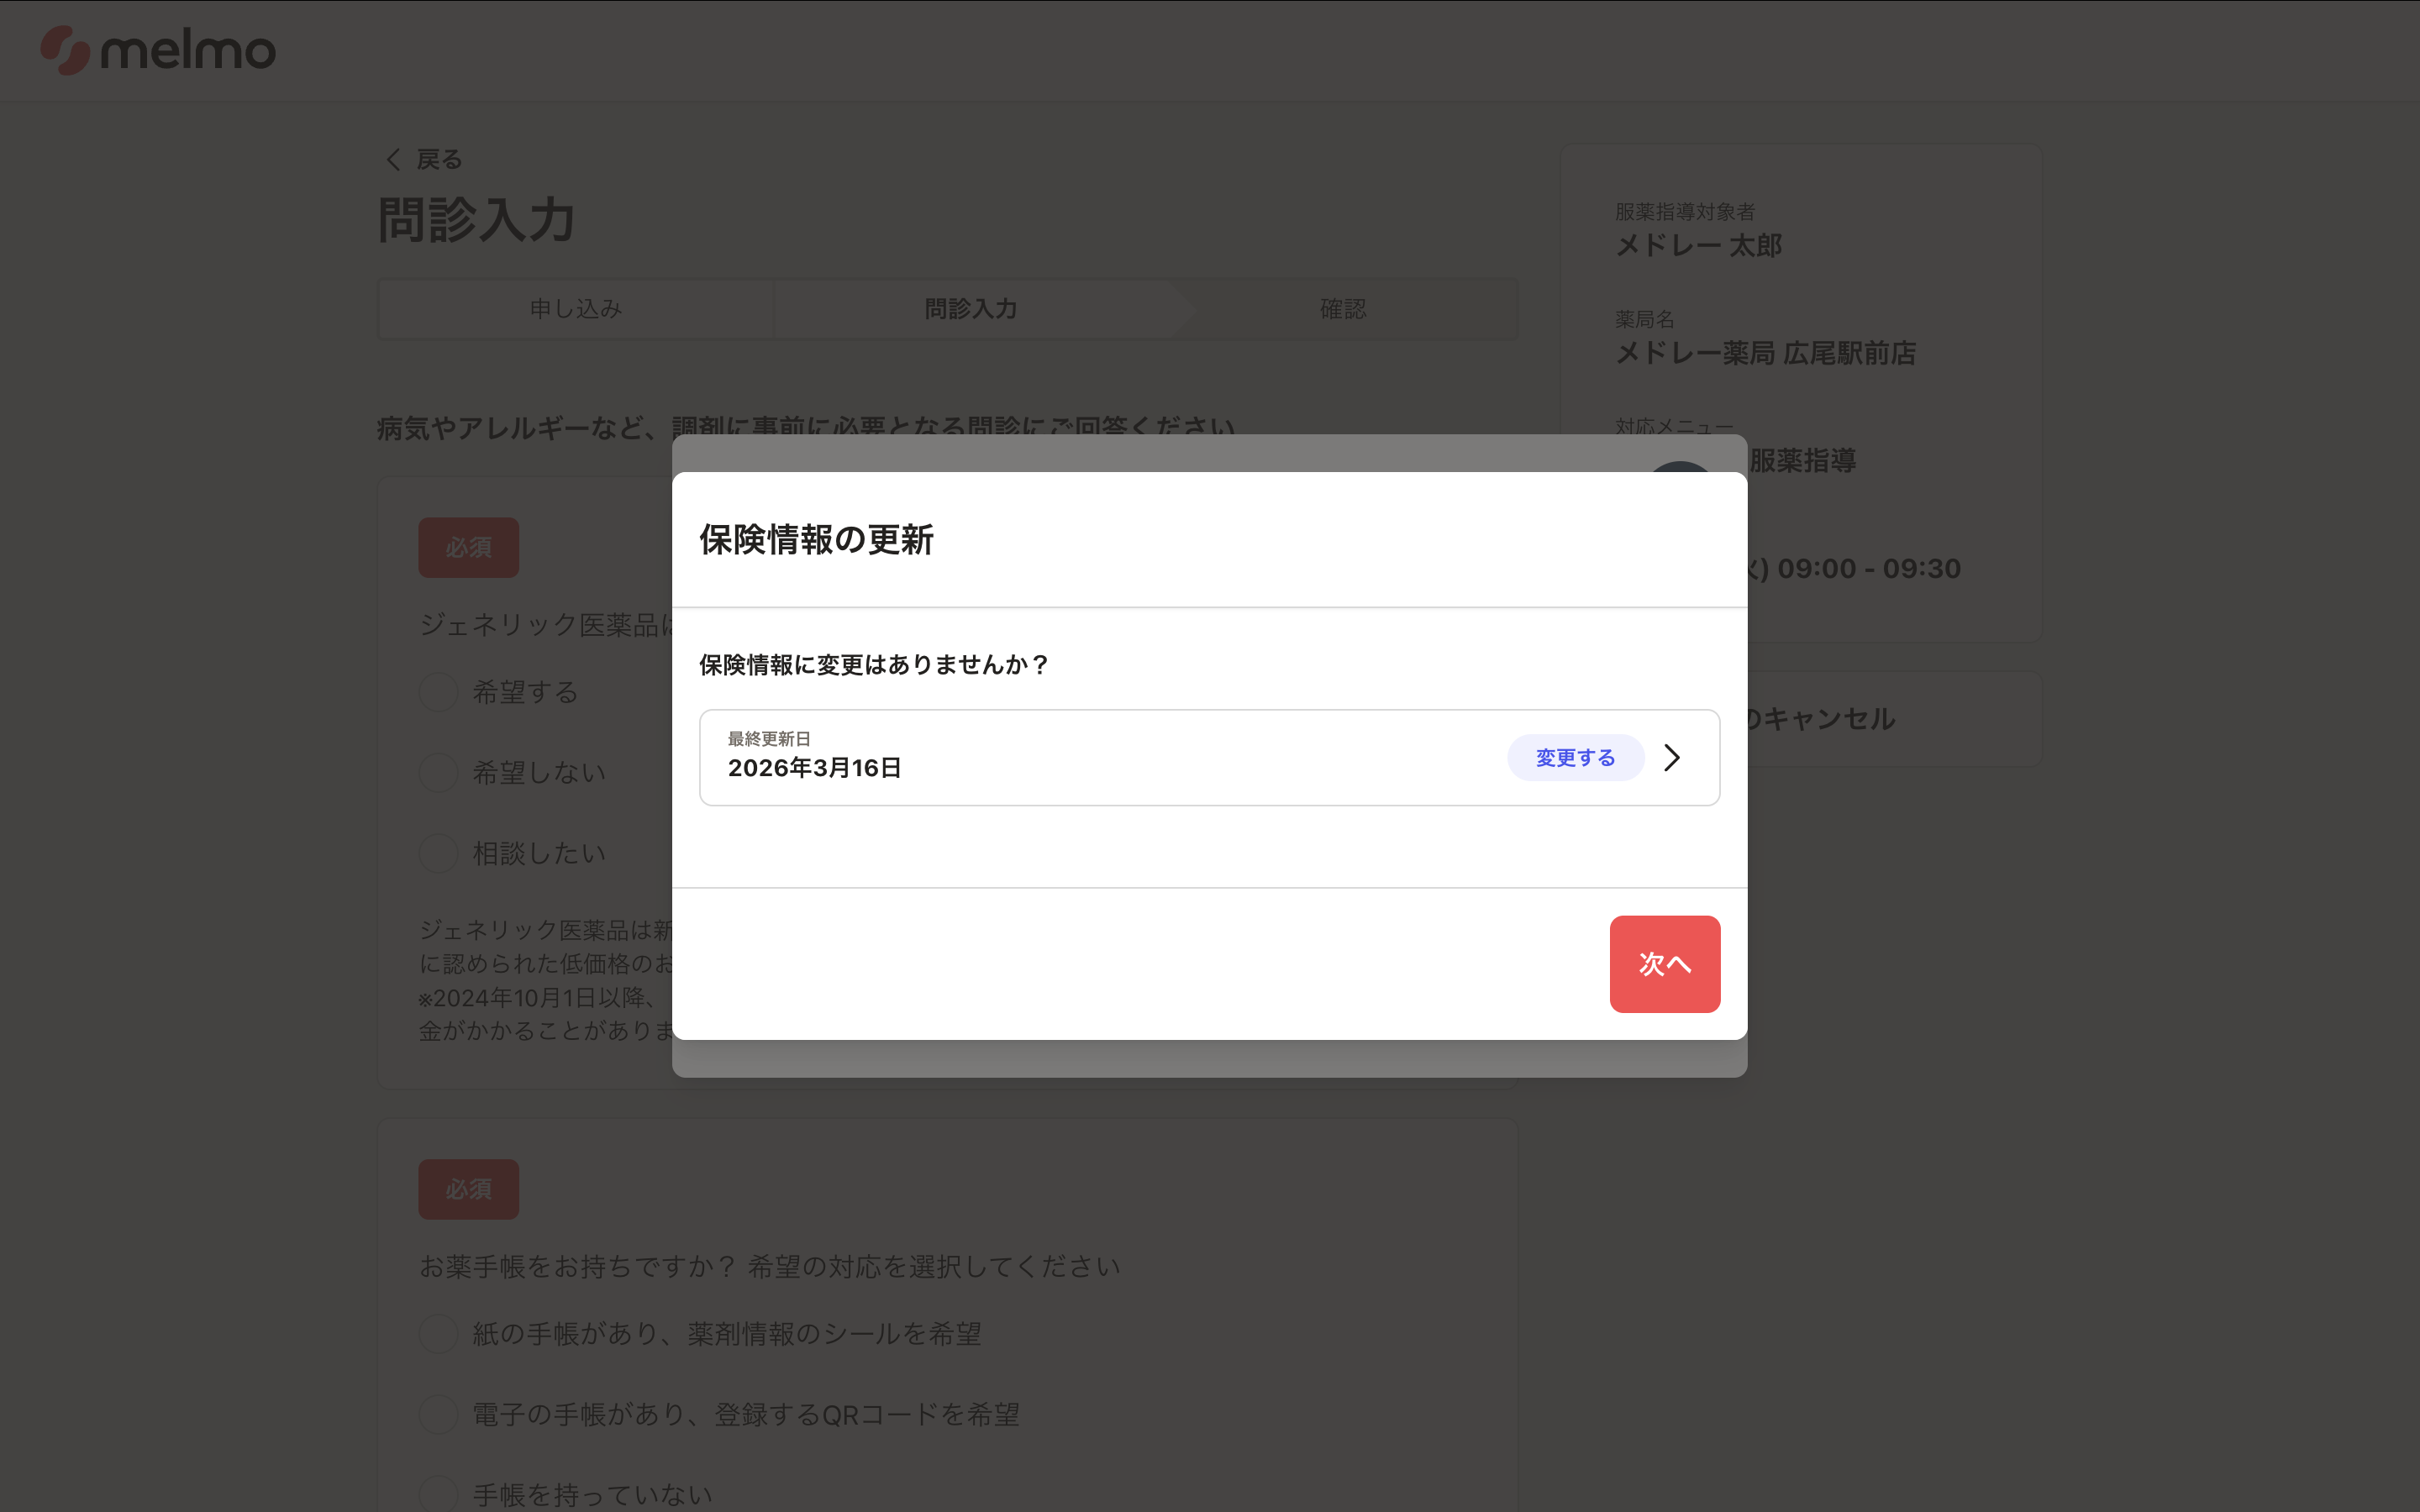The image size is (2420, 1512).
Task: Click the 09:00 - 09:30 time slot text
Action: pyautogui.click(x=1868, y=568)
